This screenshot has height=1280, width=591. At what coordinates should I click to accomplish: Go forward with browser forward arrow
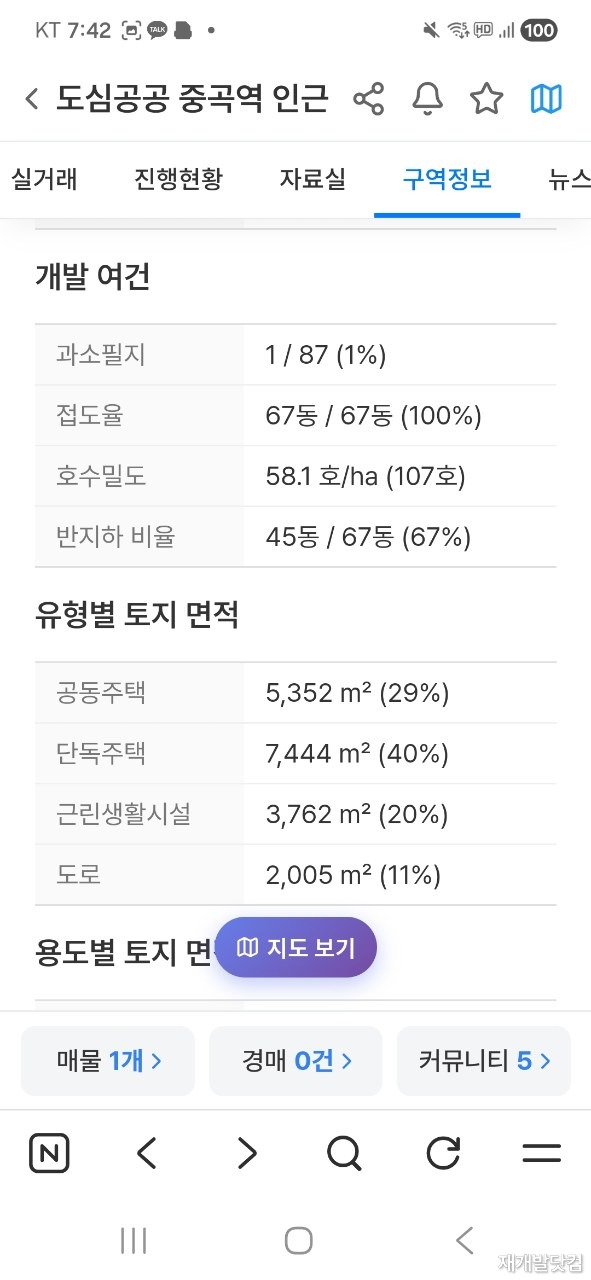click(x=246, y=1154)
